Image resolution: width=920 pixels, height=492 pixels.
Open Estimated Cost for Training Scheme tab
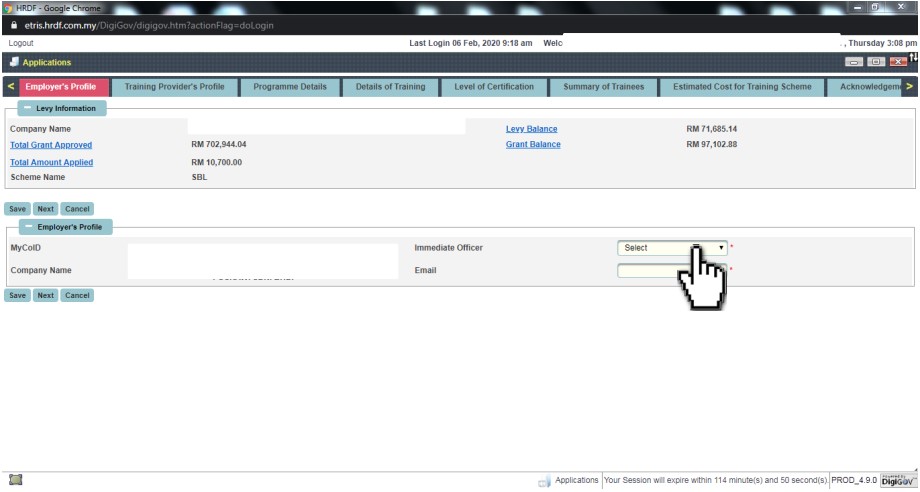pyautogui.click(x=742, y=87)
